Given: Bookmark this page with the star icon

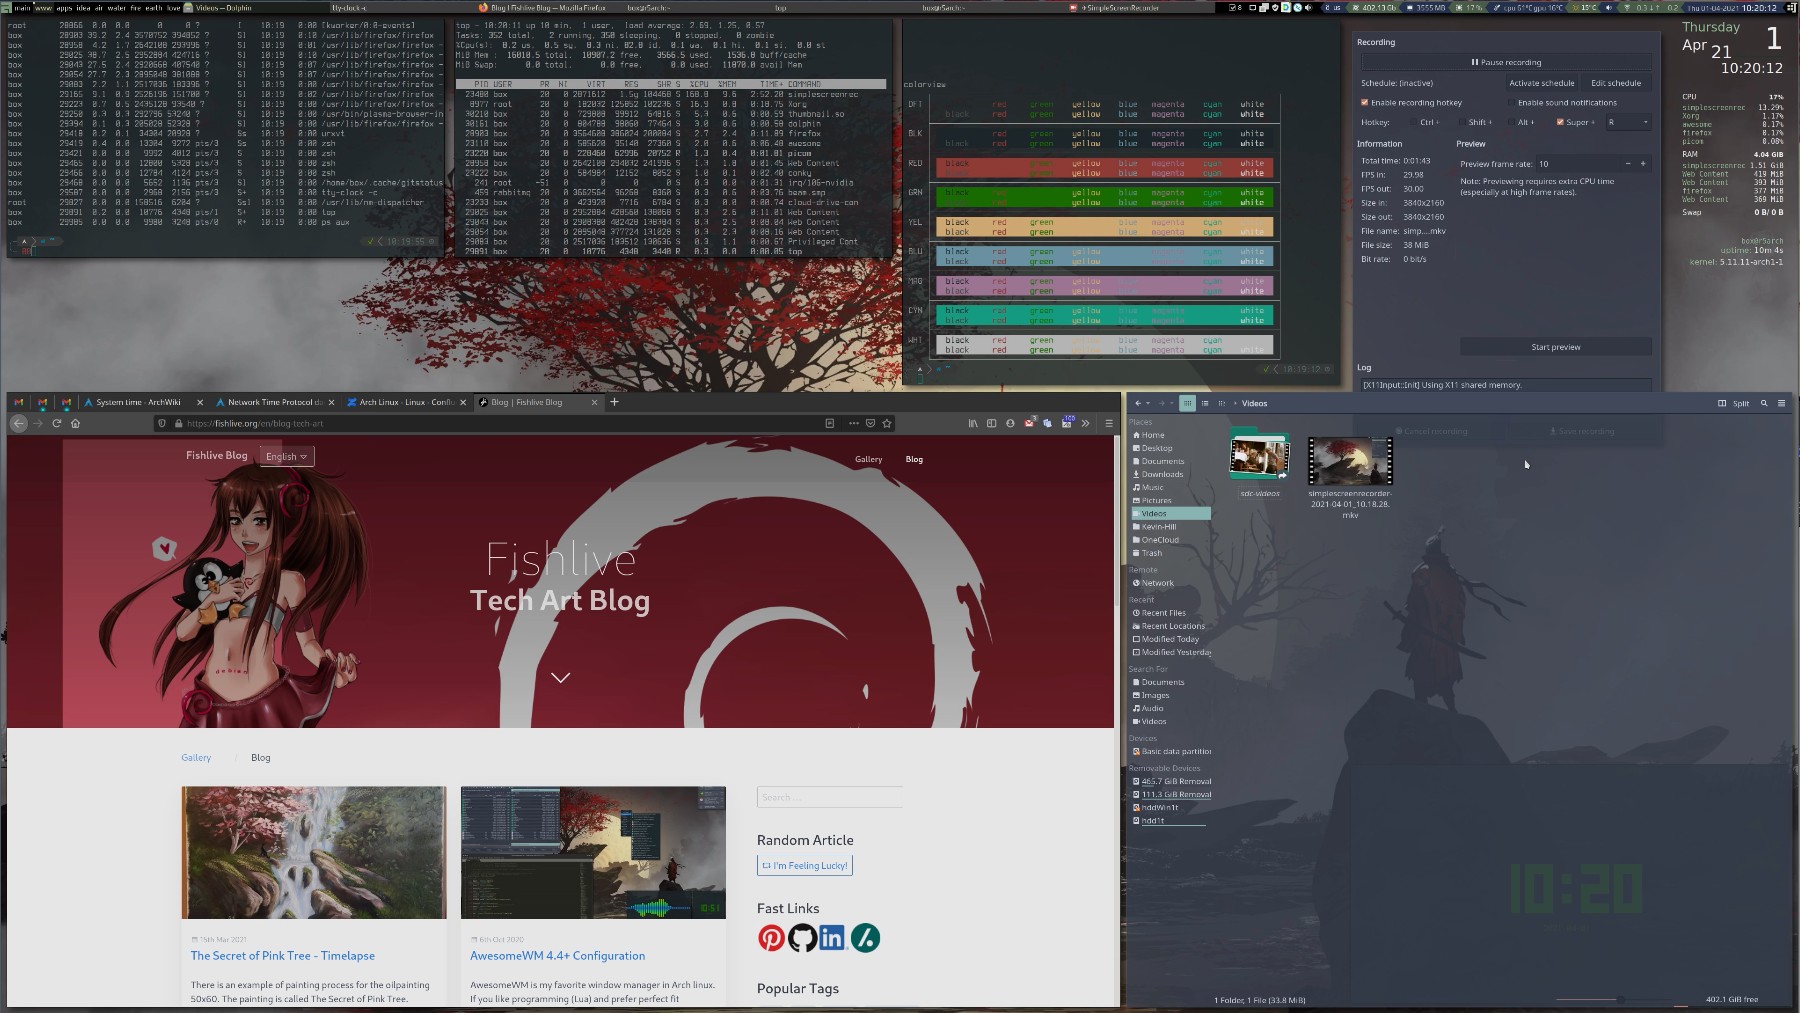Looking at the screenshot, I should click(x=887, y=423).
